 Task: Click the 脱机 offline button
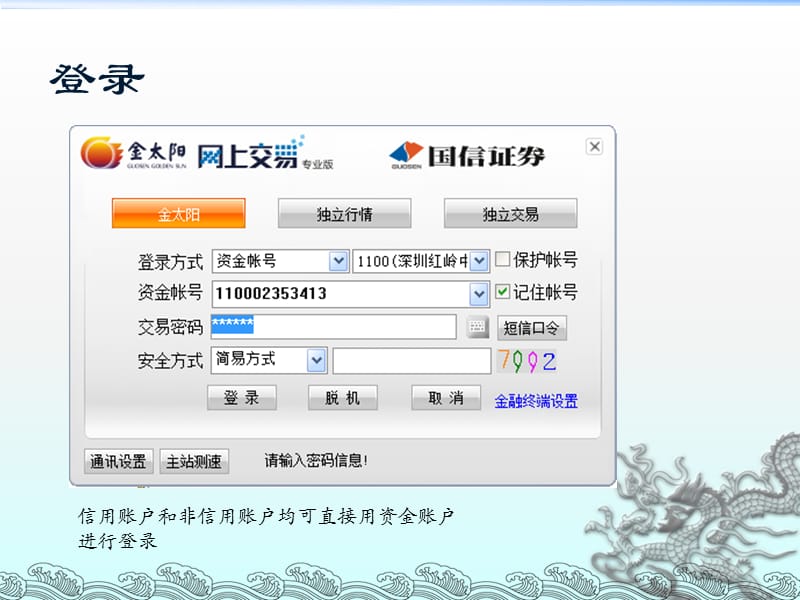point(343,397)
